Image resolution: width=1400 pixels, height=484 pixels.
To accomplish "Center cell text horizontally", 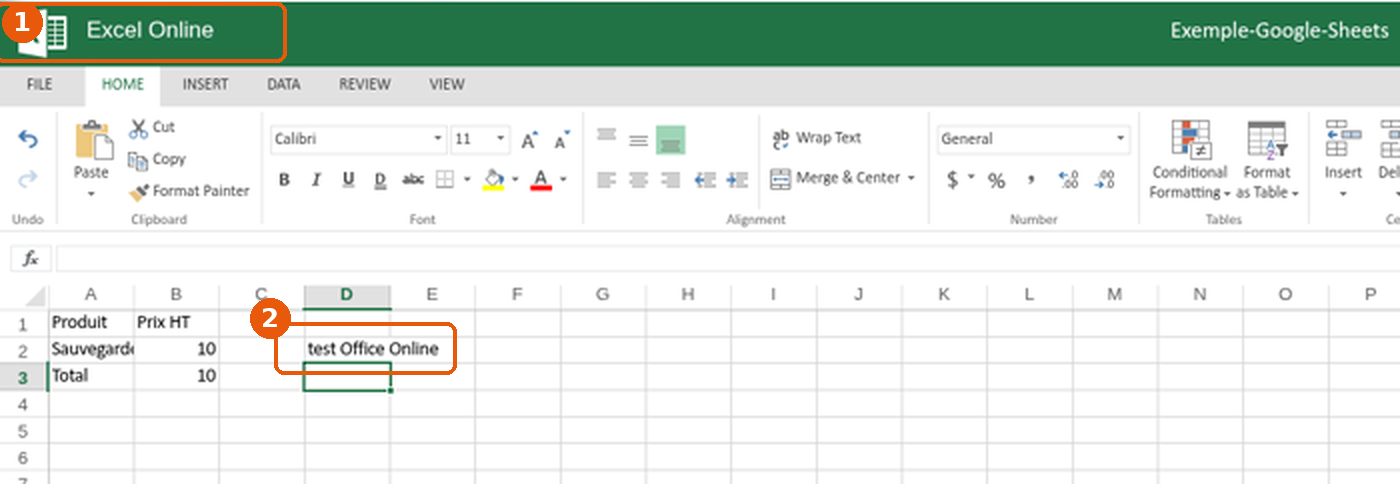I will pyautogui.click(x=638, y=180).
